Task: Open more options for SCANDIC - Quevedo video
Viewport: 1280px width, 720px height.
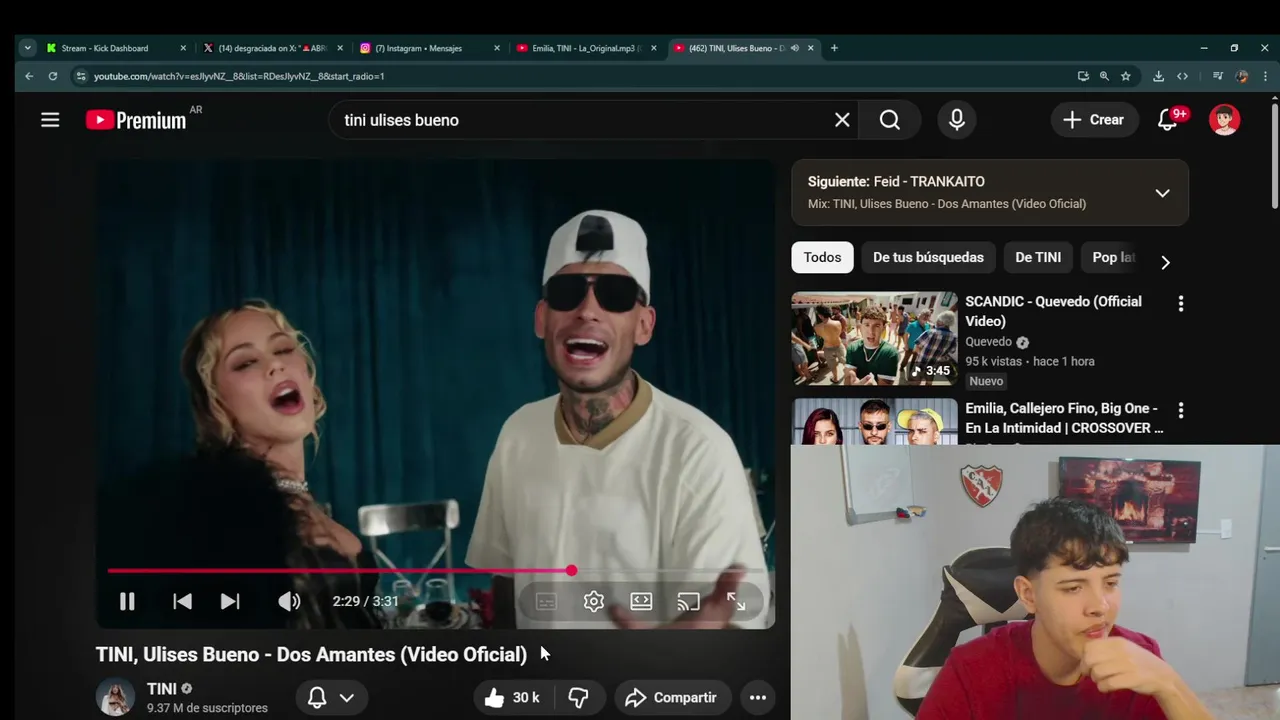Action: click(1181, 304)
